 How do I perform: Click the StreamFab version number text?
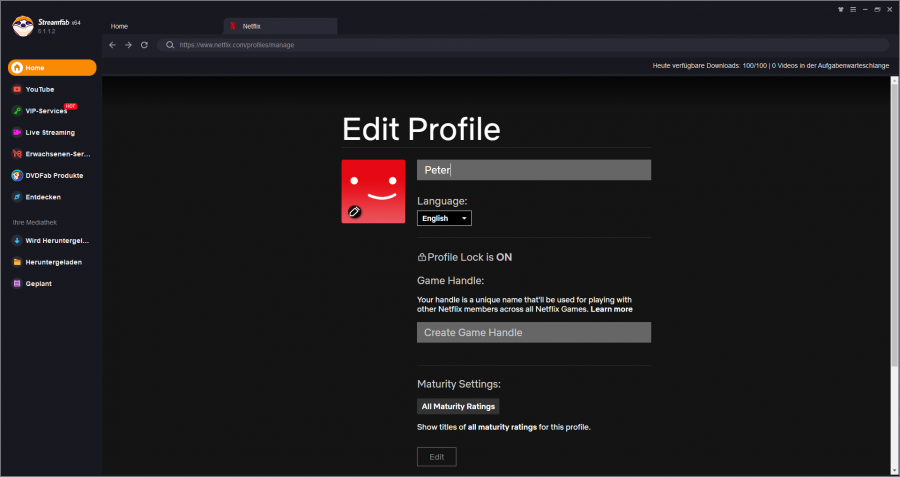(46, 31)
